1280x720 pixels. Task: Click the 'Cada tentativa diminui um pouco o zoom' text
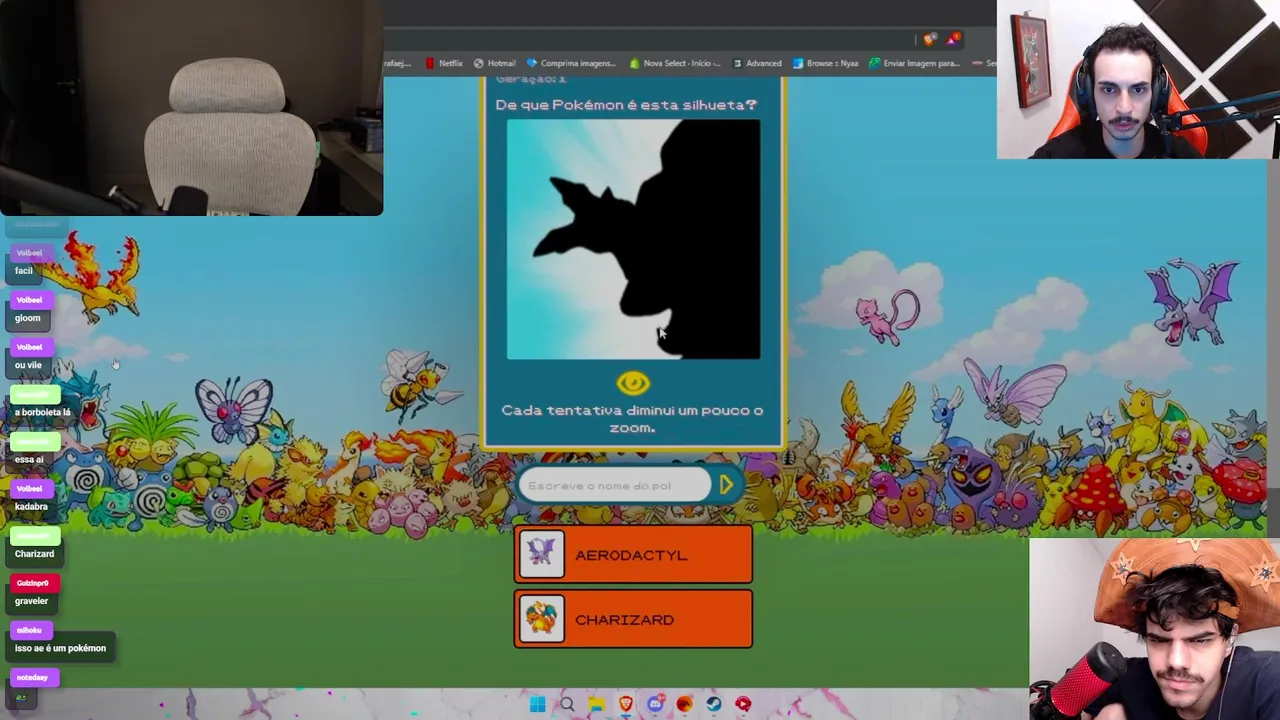(632, 419)
